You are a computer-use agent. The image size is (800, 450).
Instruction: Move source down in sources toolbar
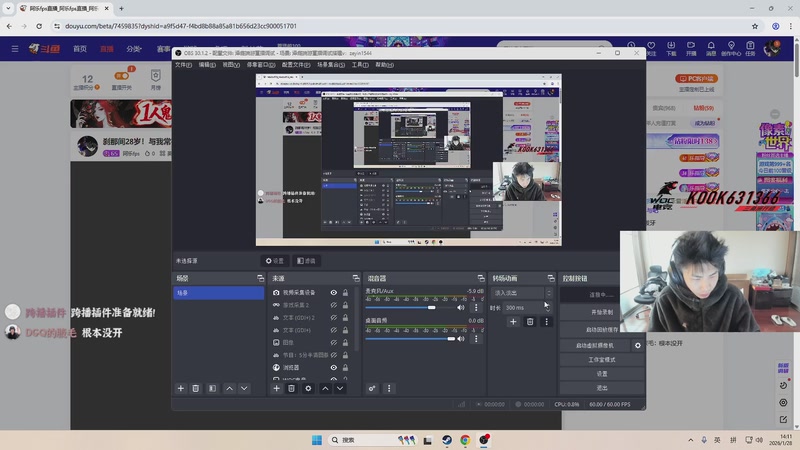(340, 389)
